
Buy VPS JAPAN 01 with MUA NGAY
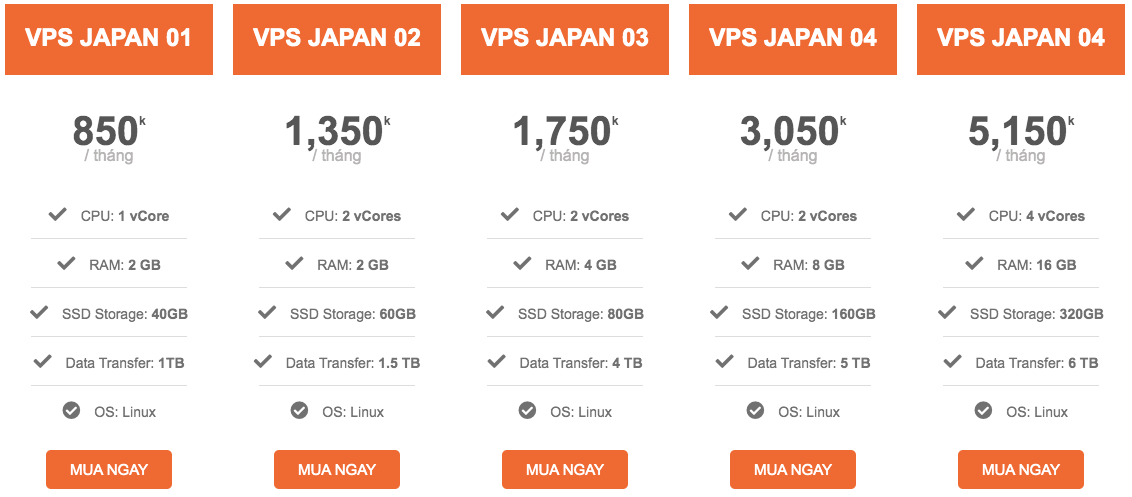(109, 470)
